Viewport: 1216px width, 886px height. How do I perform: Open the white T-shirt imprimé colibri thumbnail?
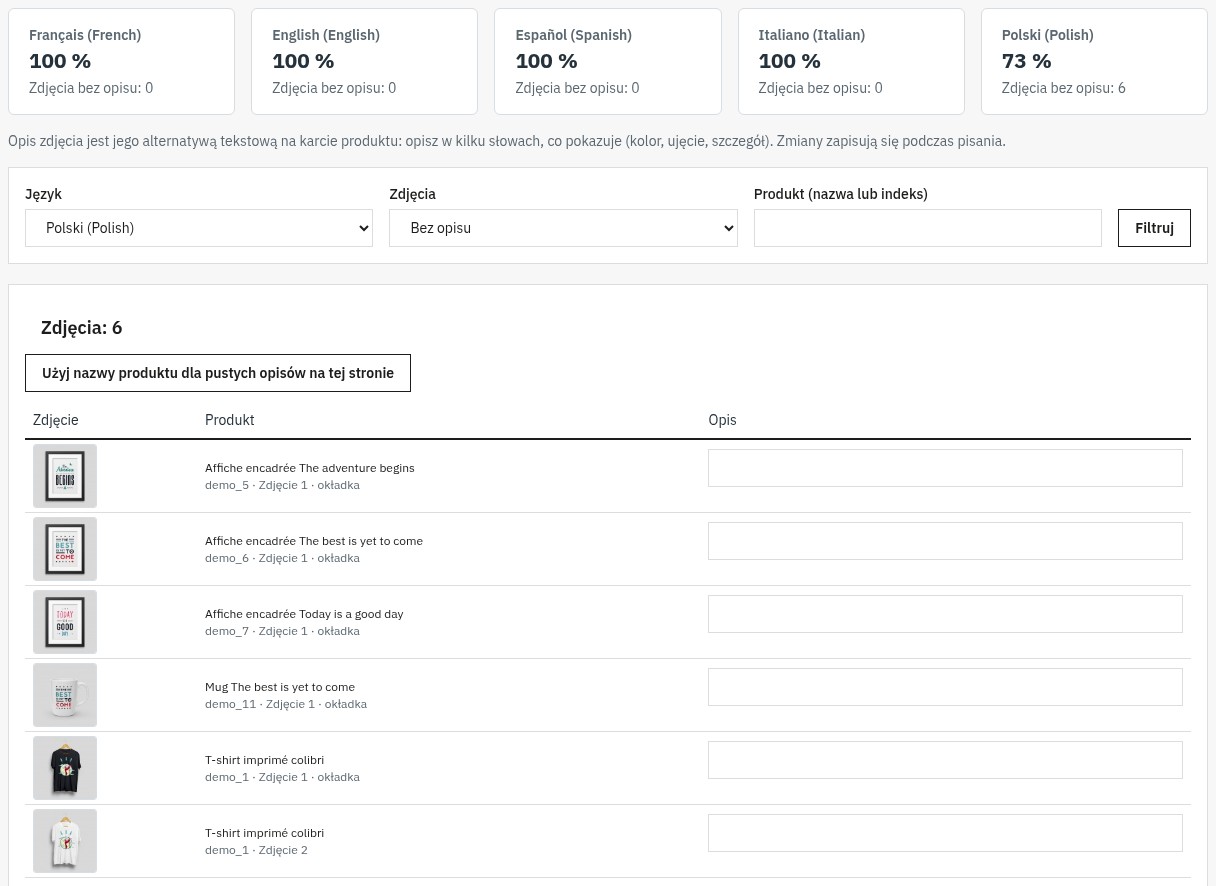point(65,841)
